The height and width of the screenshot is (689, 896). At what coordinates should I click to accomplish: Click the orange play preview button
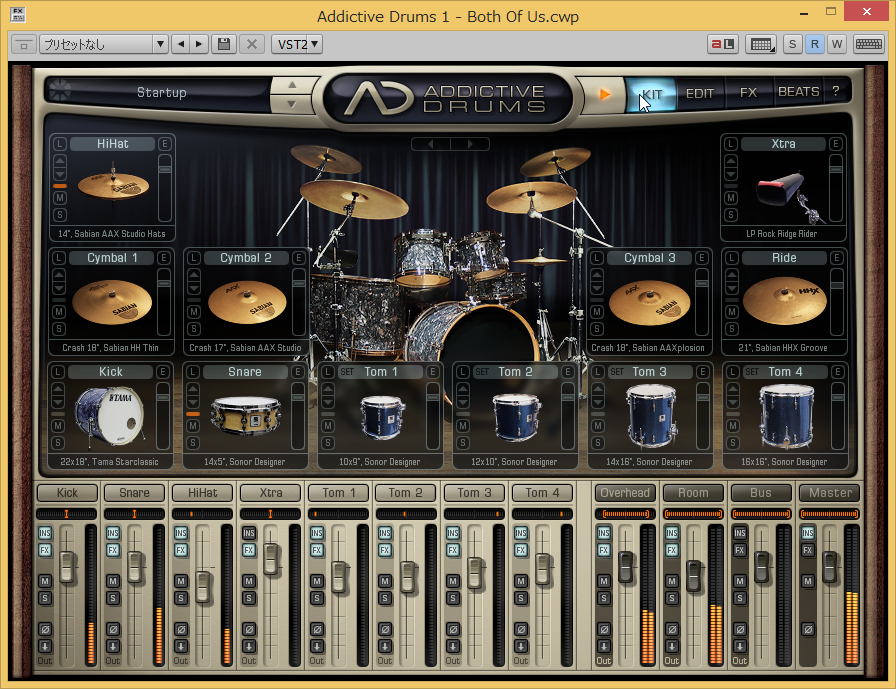[605, 94]
